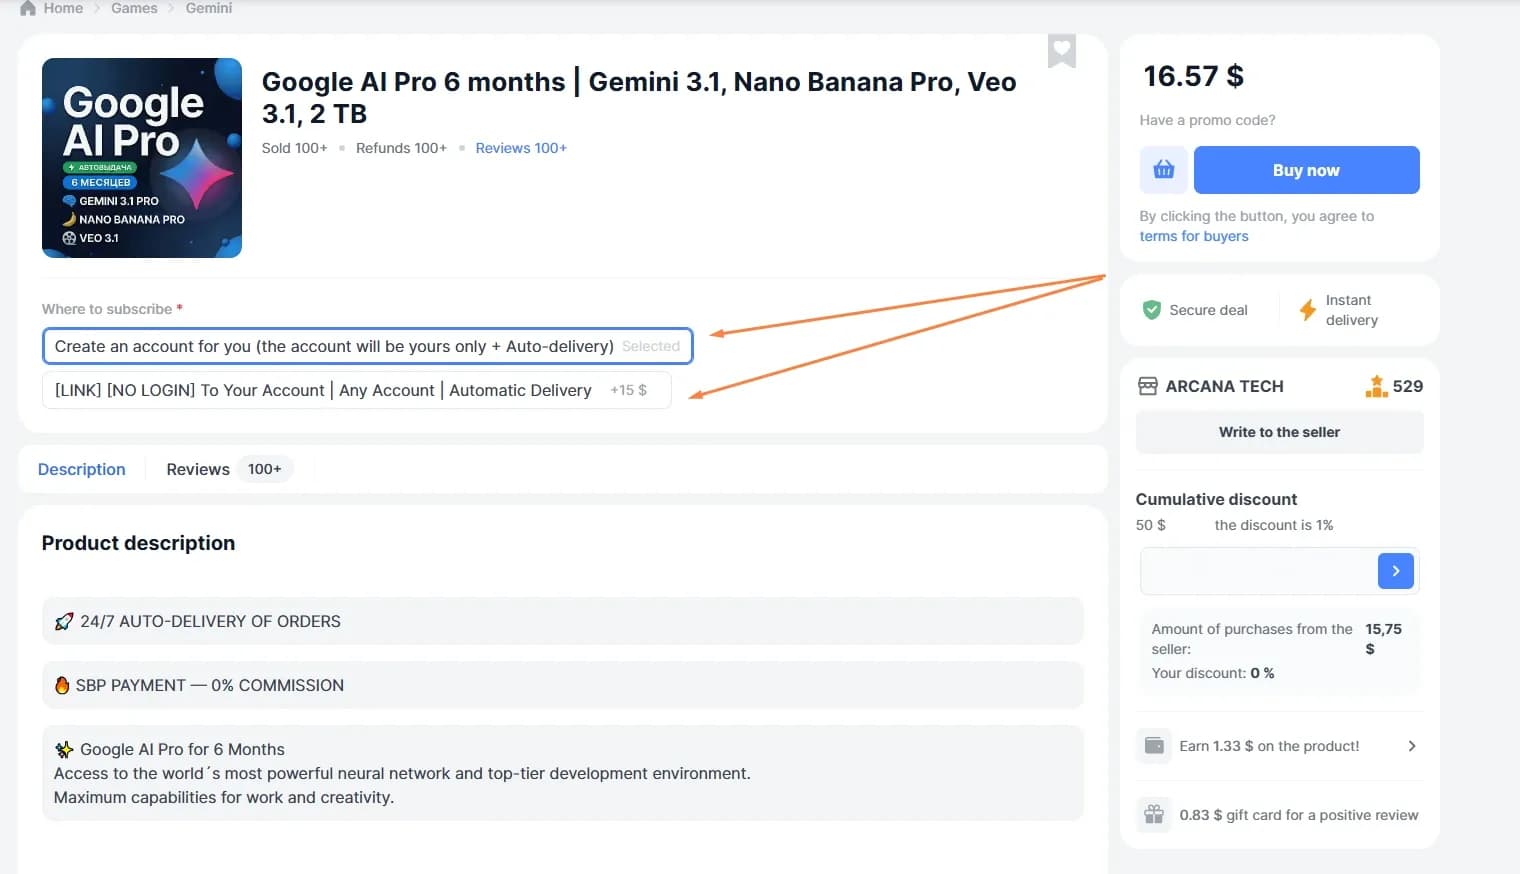The height and width of the screenshot is (874, 1520).
Task: Click the Google AI Pro product thumbnail
Action: [x=142, y=158]
